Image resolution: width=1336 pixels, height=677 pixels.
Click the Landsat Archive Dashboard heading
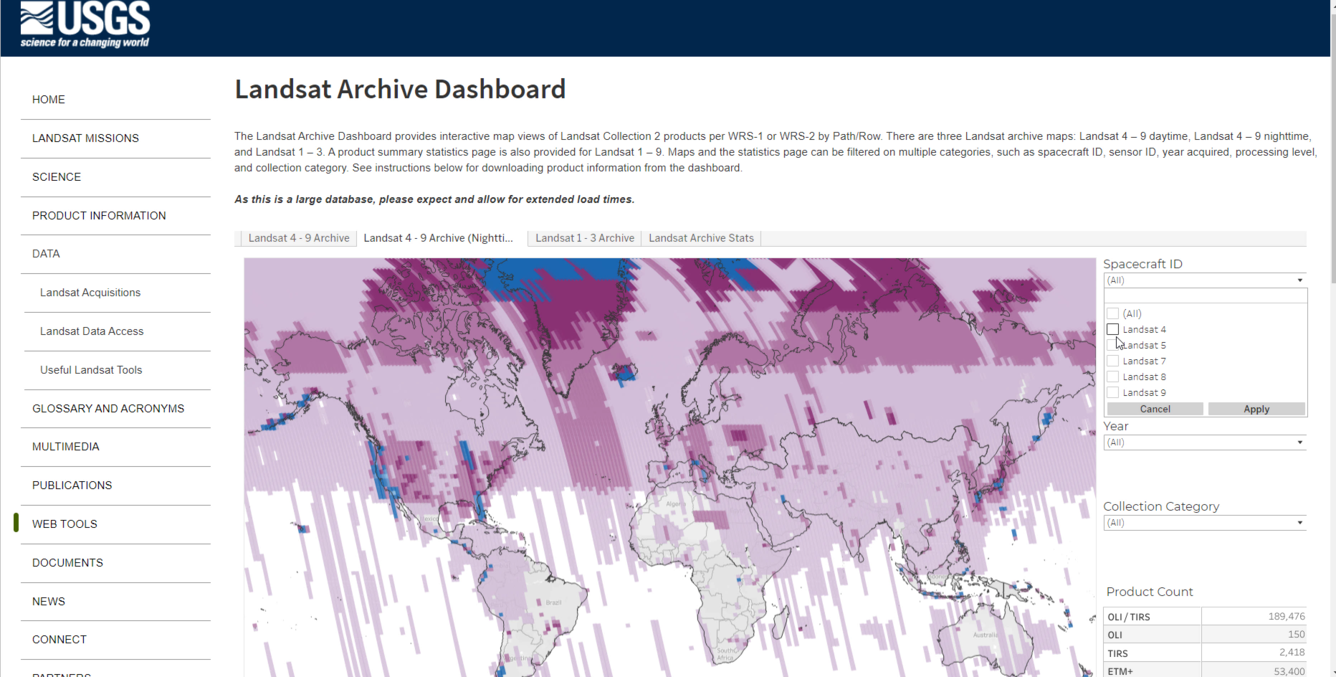point(400,89)
